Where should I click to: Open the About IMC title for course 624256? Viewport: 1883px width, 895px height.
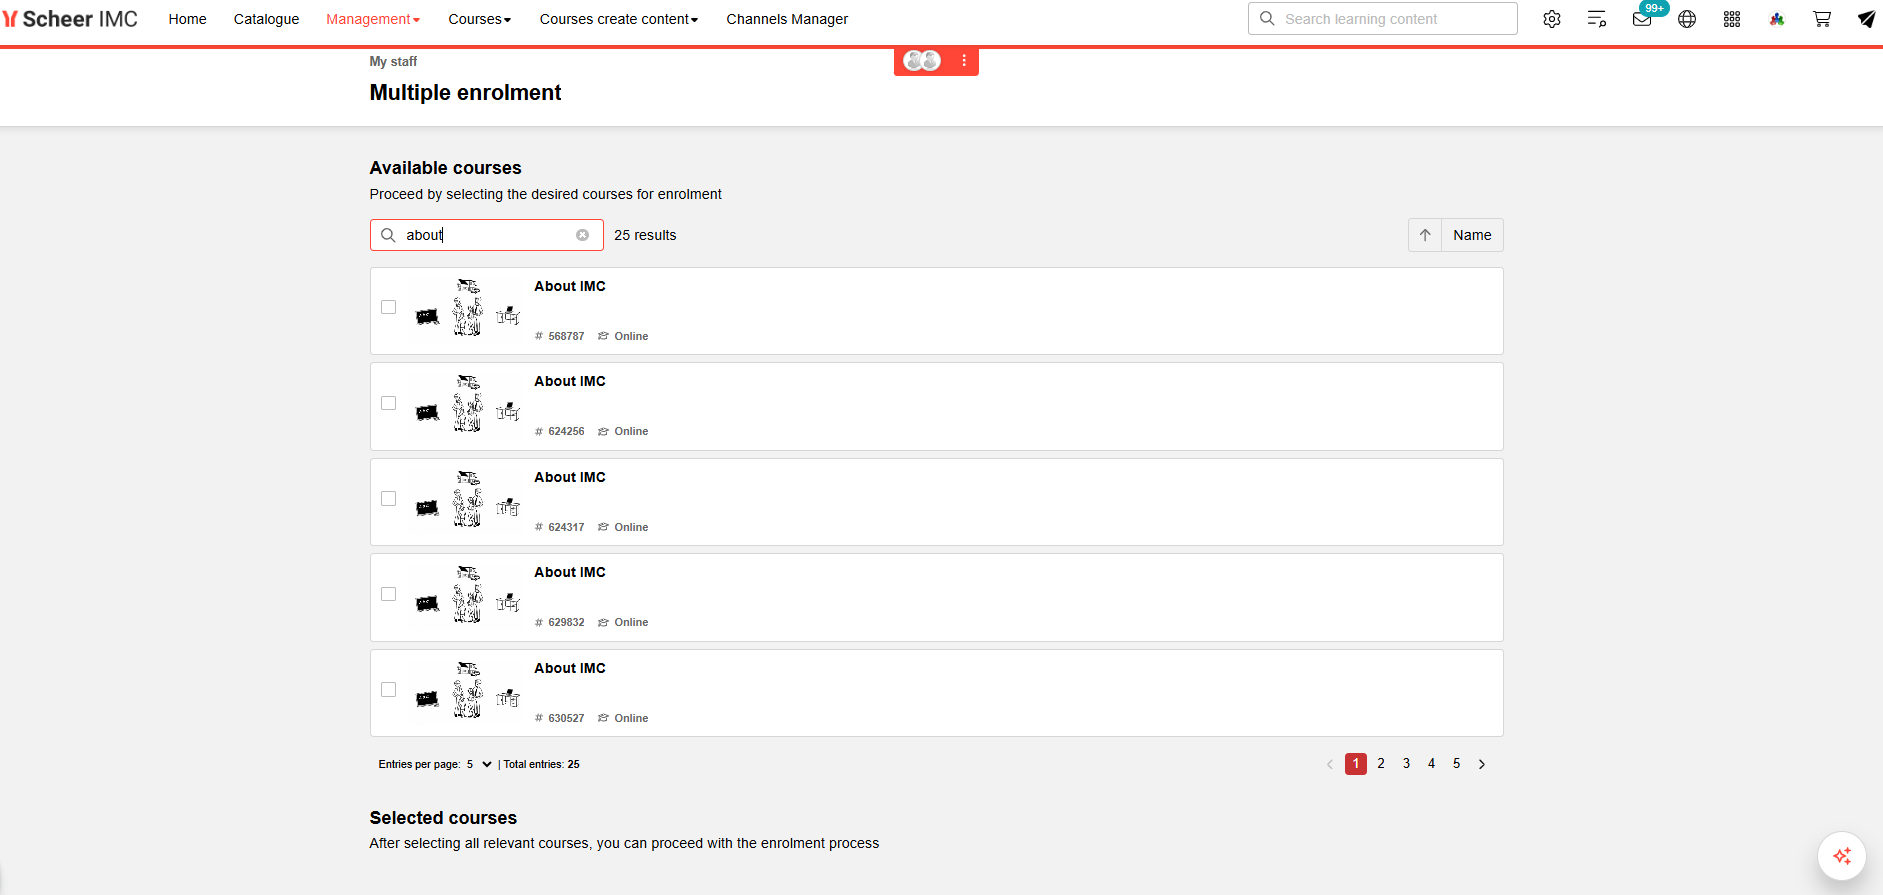[x=570, y=381]
